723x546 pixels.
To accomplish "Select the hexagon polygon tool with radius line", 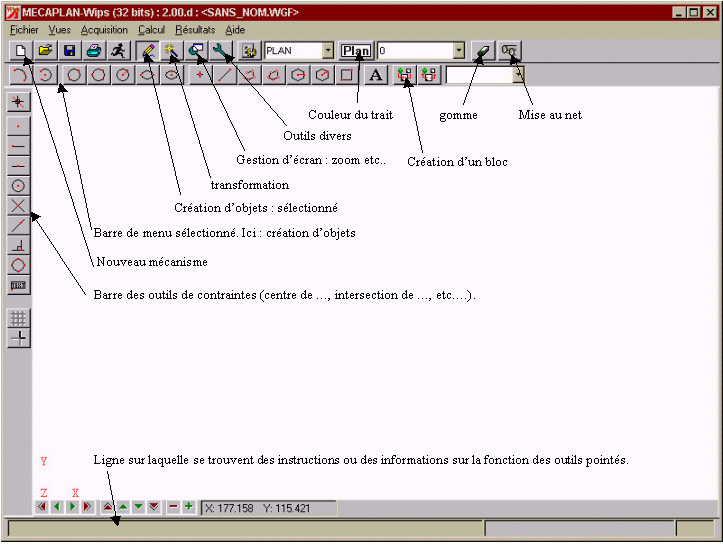I will point(322,75).
